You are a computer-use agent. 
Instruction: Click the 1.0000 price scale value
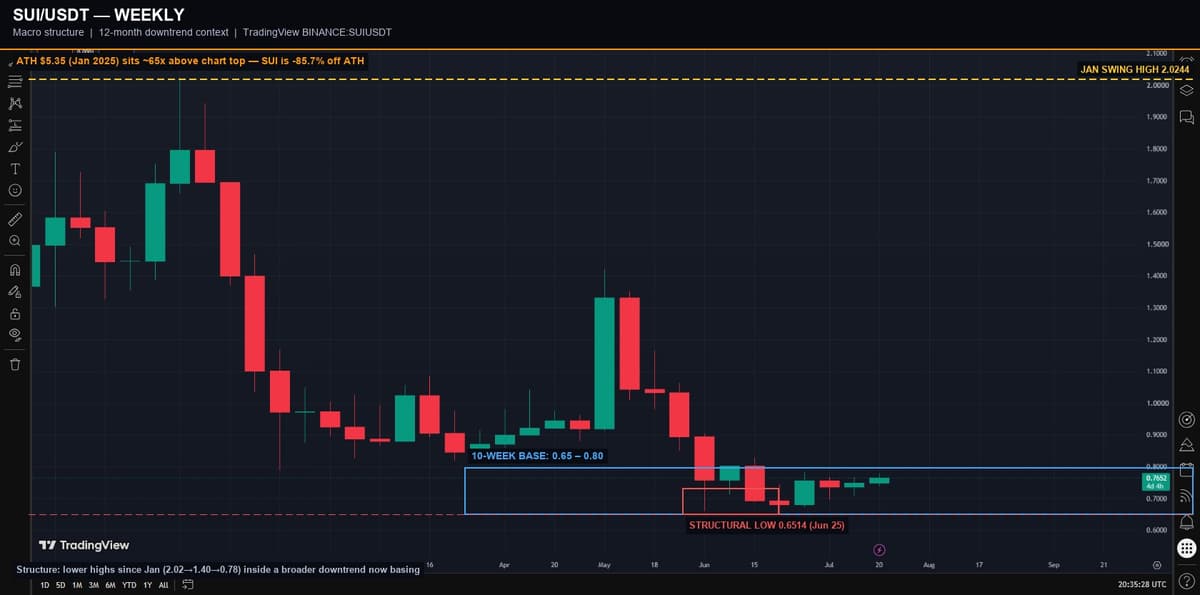coord(1155,403)
